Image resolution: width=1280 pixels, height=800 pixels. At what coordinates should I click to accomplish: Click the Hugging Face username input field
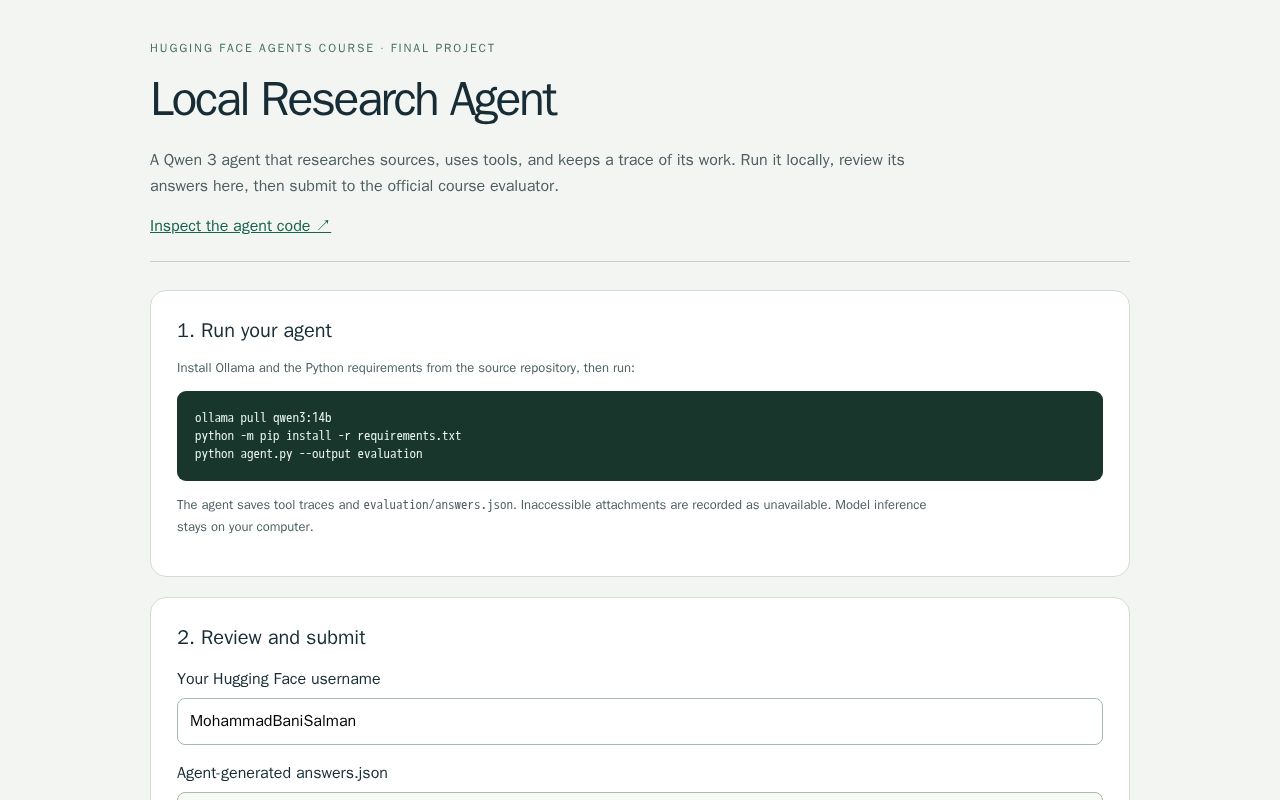tap(640, 721)
